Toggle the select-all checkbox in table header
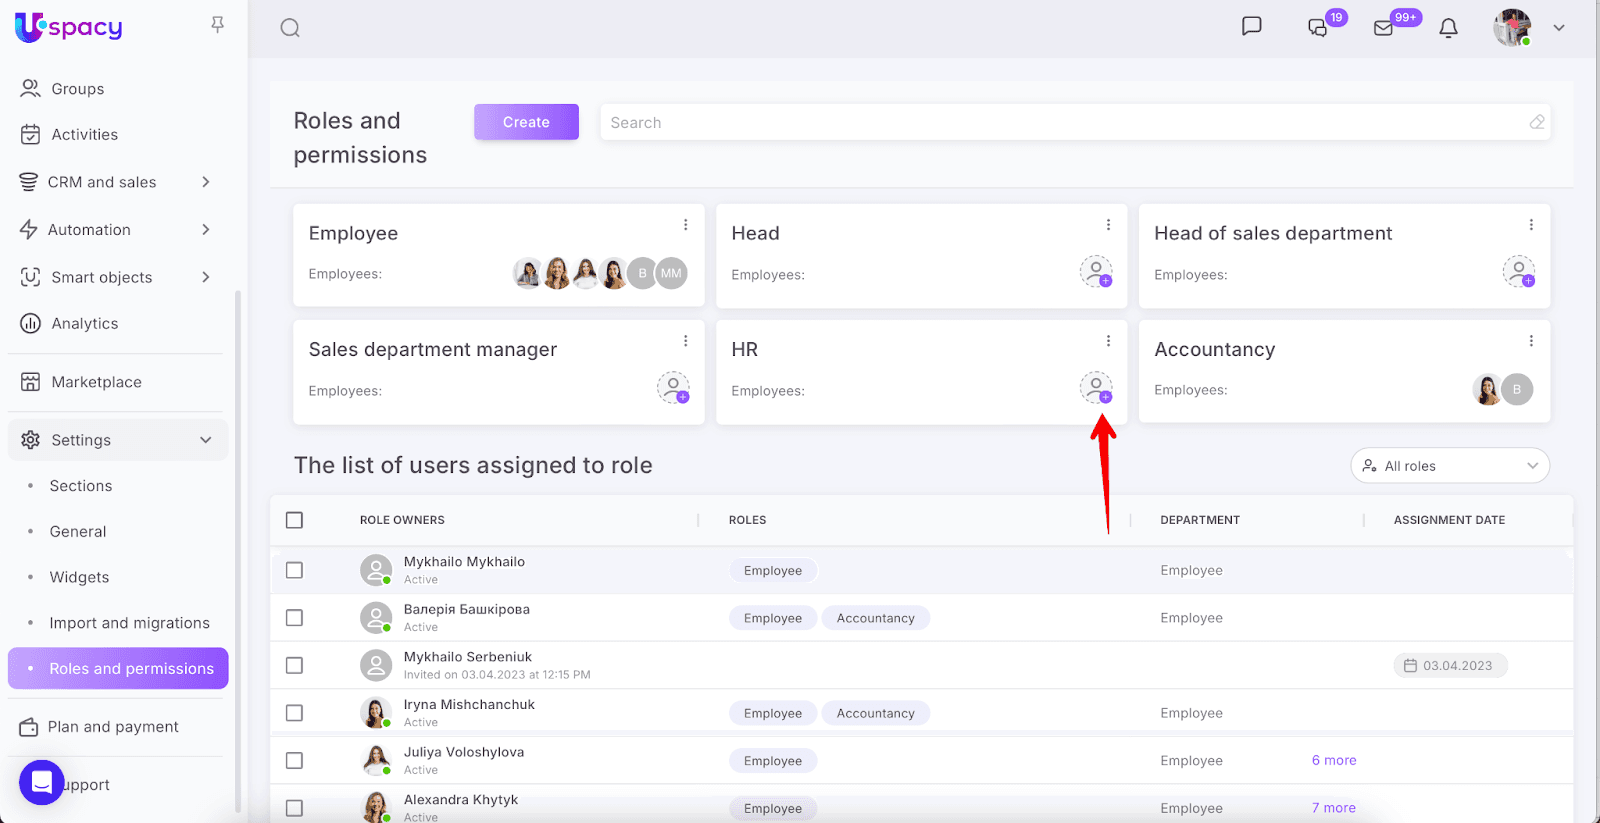Screen dimensions: 1600x823 pos(294,520)
